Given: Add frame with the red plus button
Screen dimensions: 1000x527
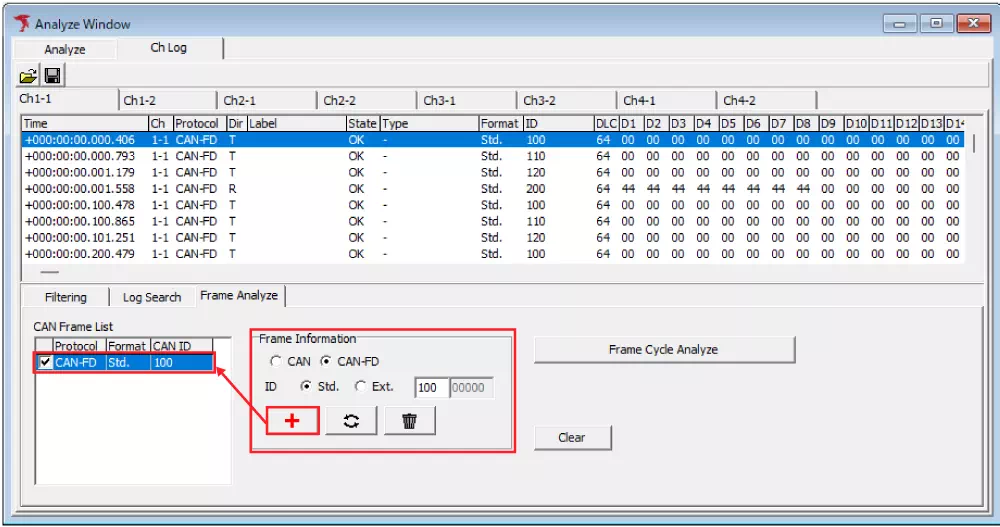Looking at the screenshot, I should (x=292, y=420).
